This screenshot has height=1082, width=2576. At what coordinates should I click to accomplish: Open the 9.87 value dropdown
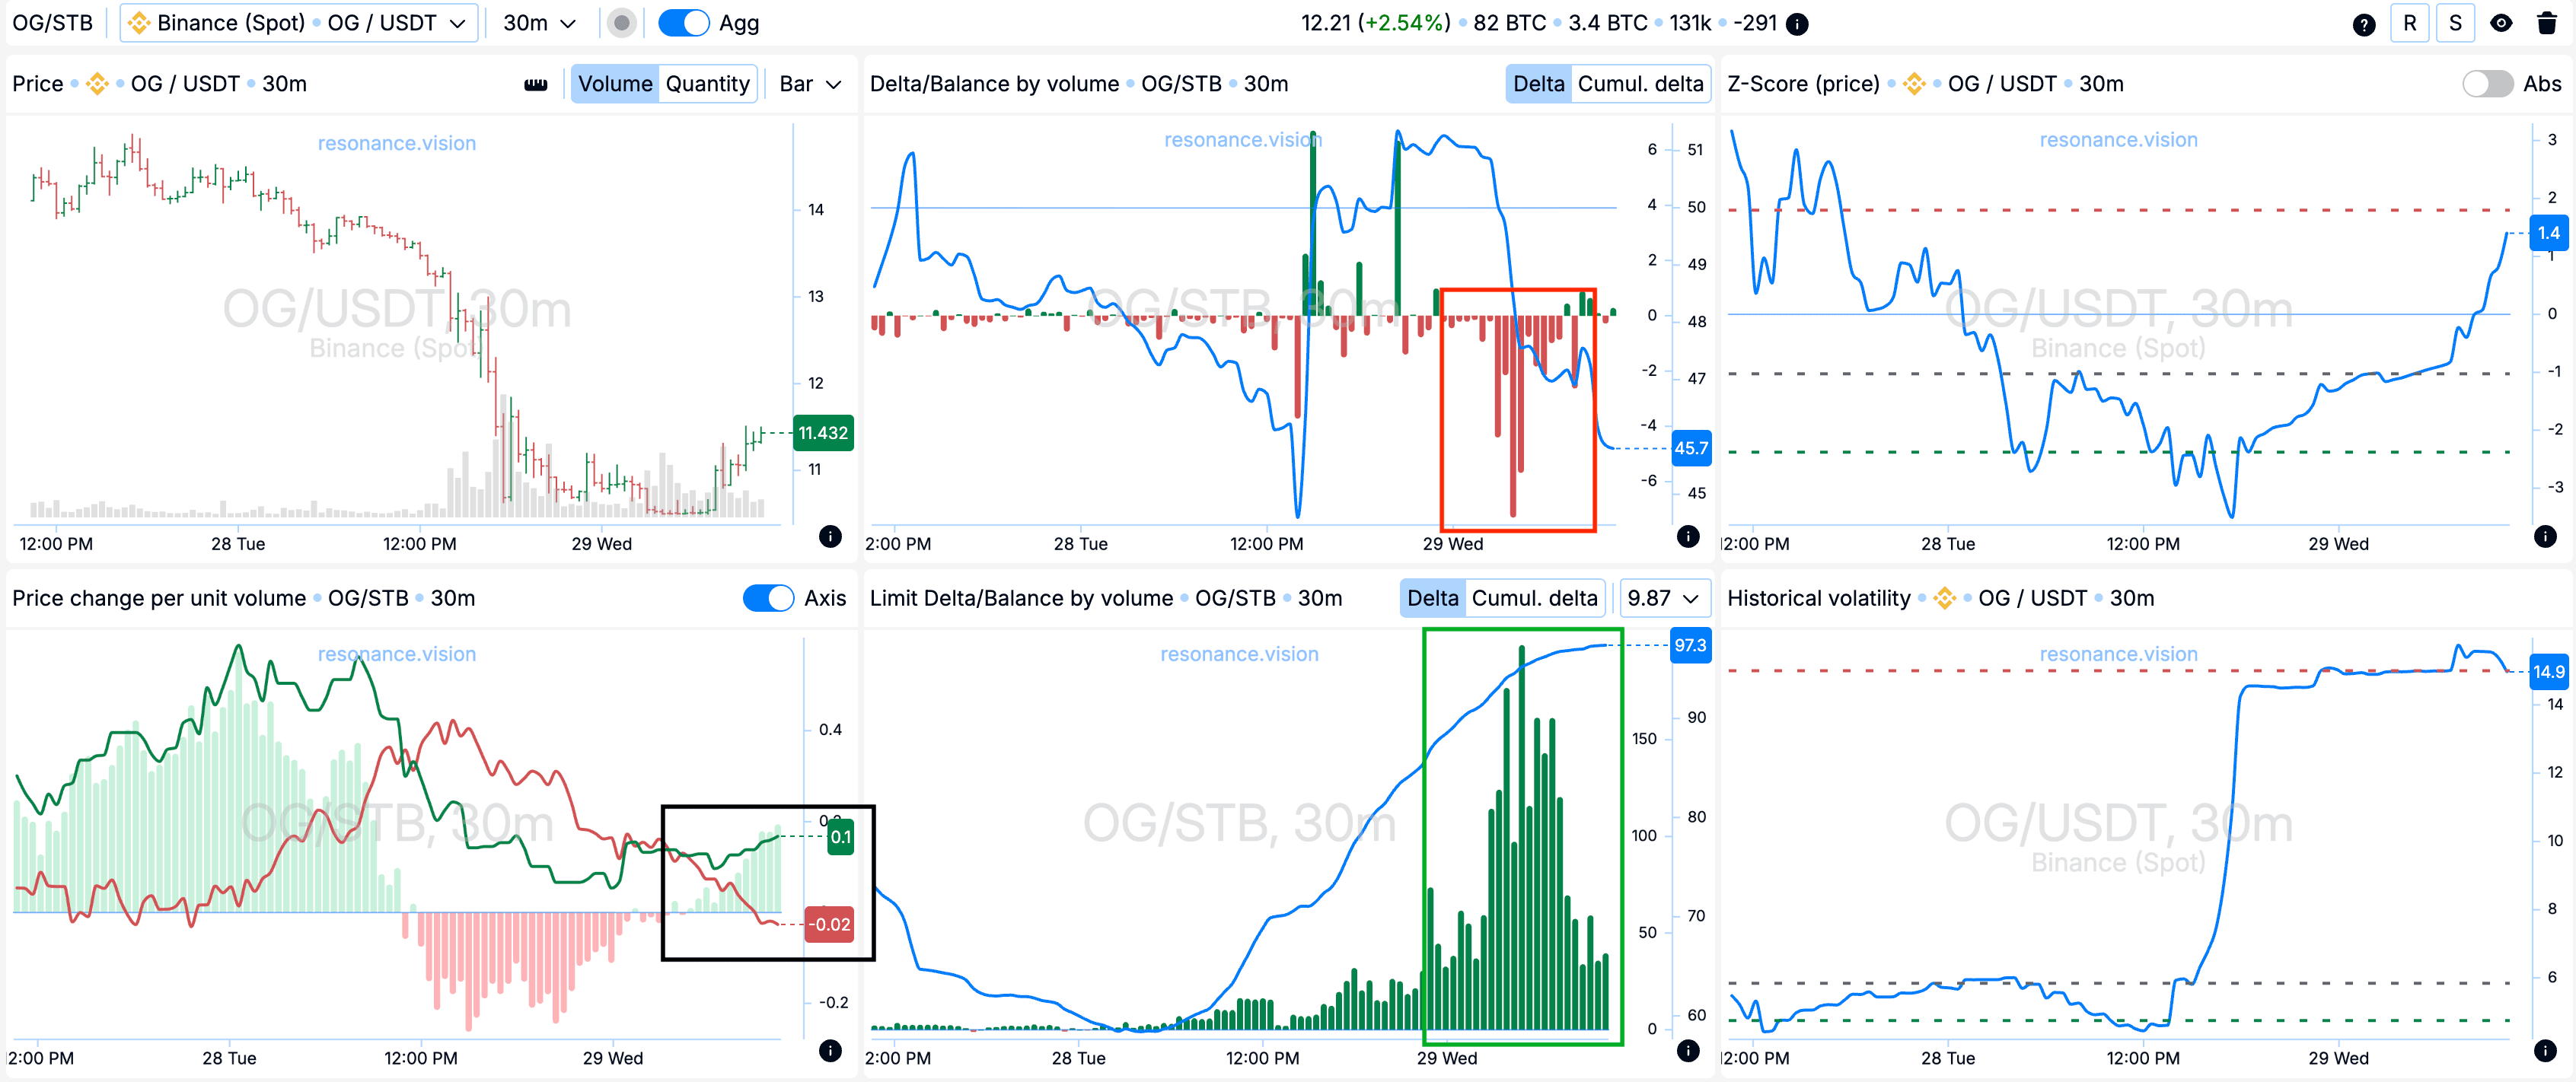1663,598
